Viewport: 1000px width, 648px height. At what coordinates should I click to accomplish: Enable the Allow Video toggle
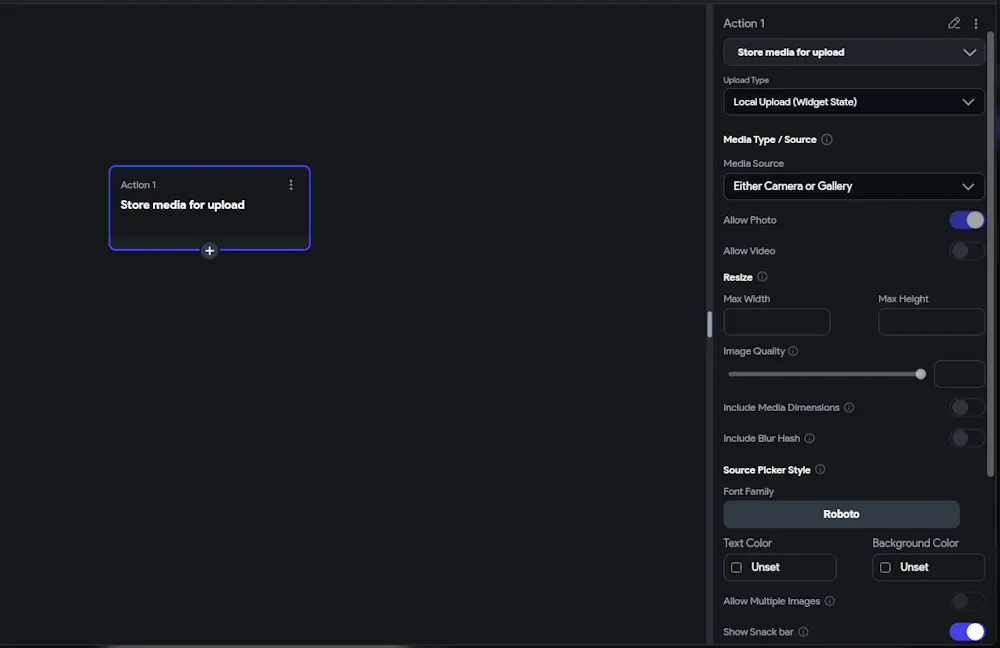pyautogui.click(x=967, y=251)
